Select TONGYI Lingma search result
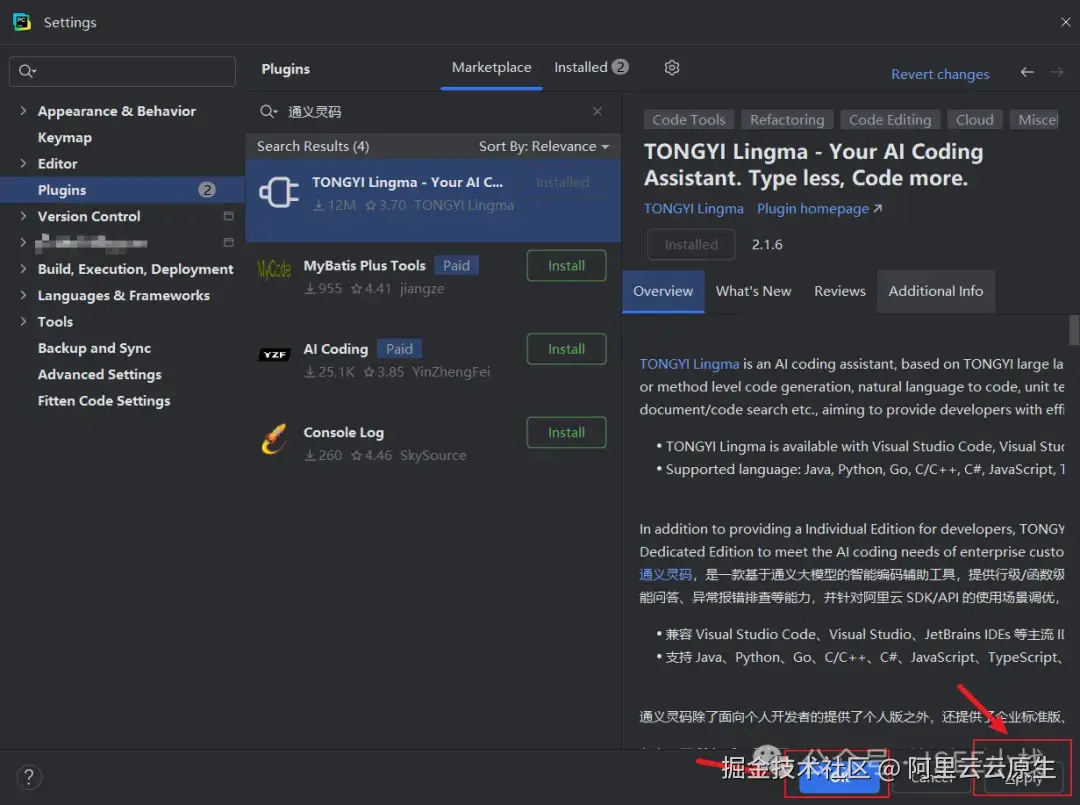Viewport: 1080px width, 805px height. coord(433,200)
